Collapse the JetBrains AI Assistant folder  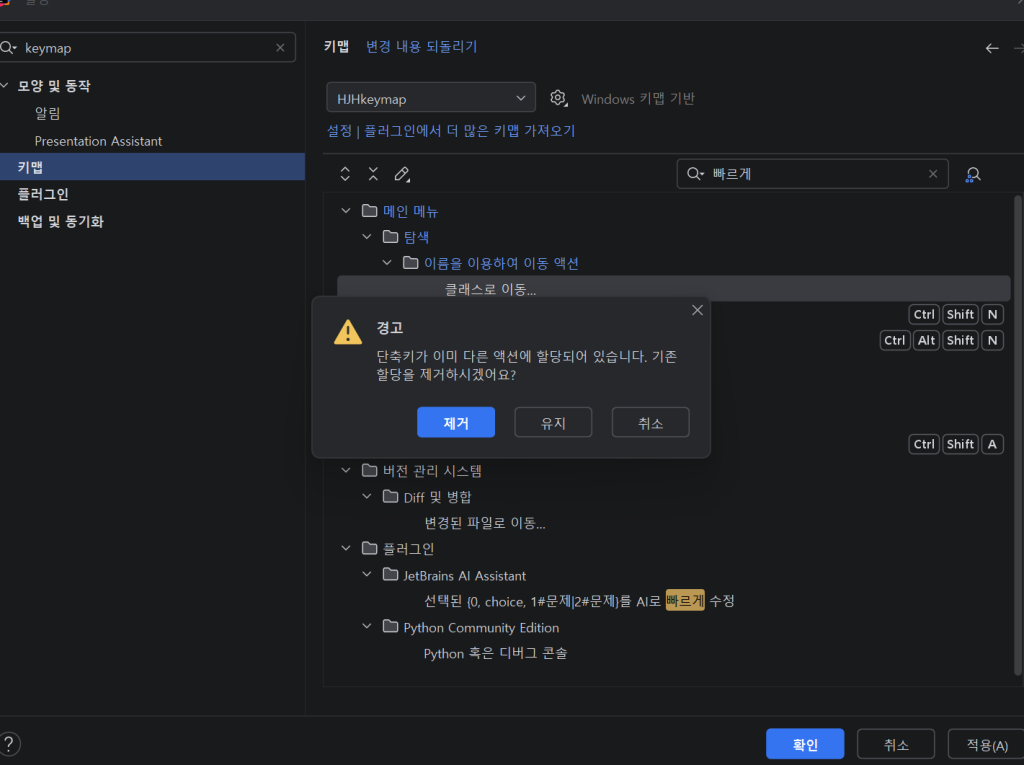[x=367, y=575]
